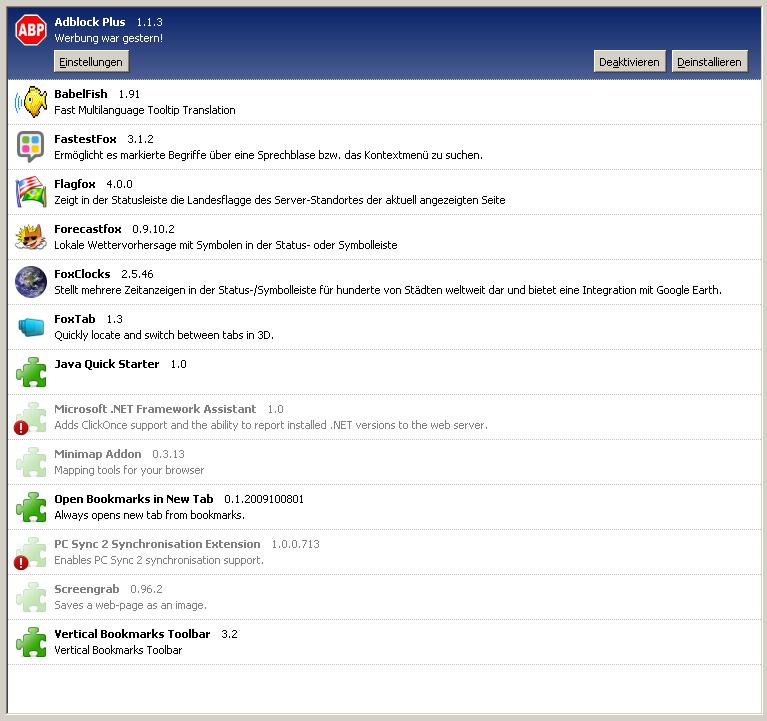The width and height of the screenshot is (767, 721).
Task: Select the faded Minimap Addon puzzle icon
Action: coord(30,462)
